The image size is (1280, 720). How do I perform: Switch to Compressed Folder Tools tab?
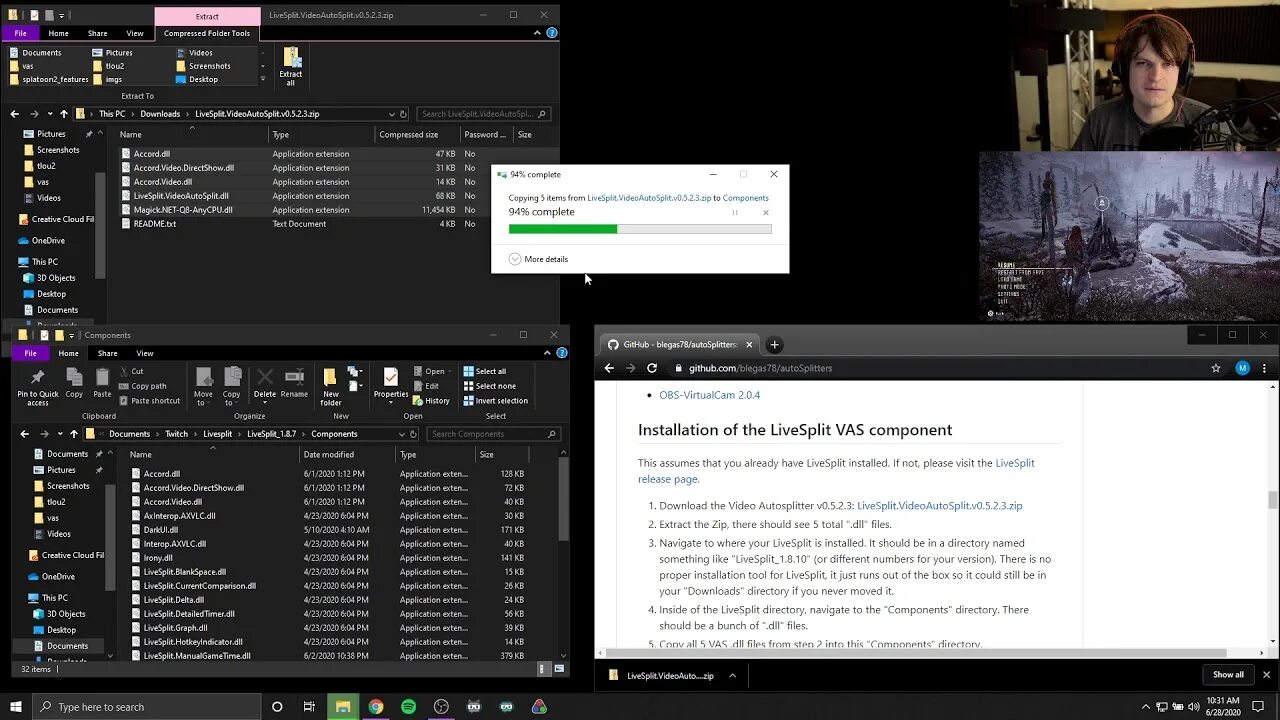click(207, 33)
